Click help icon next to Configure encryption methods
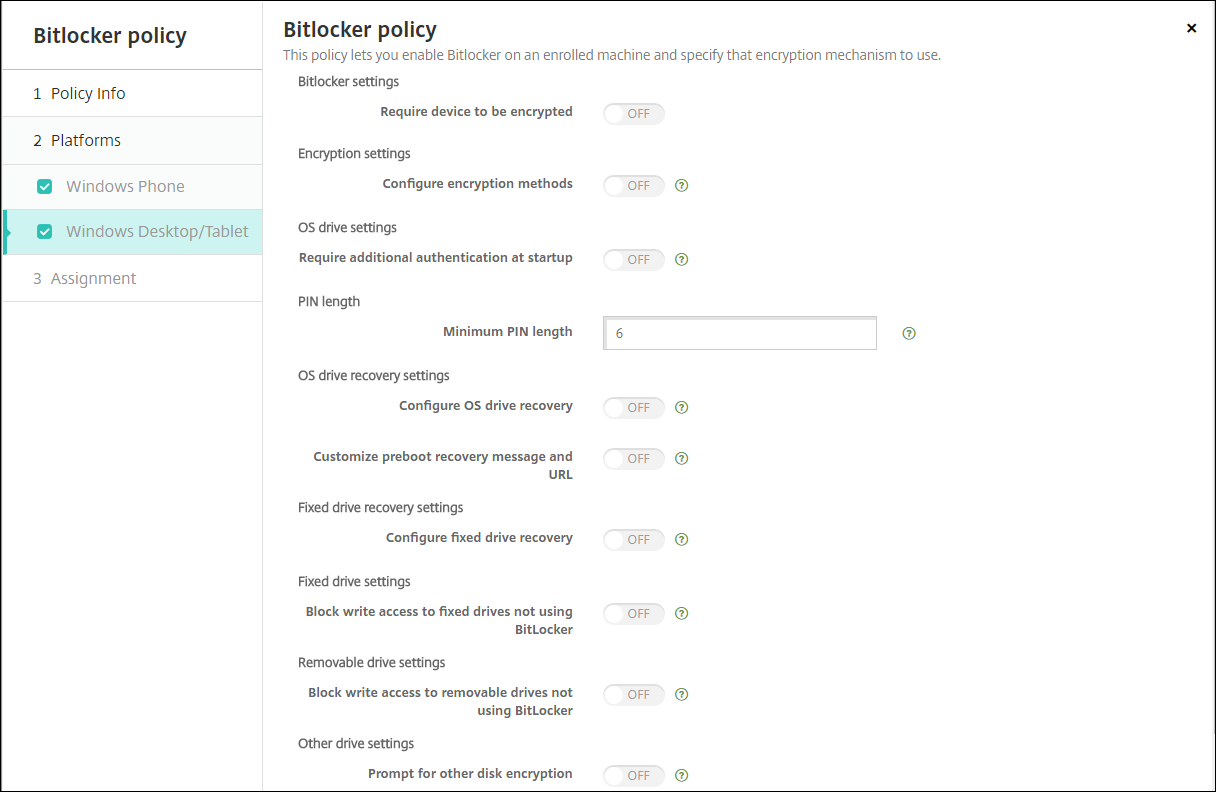1216x792 pixels. pyautogui.click(x=682, y=185)
